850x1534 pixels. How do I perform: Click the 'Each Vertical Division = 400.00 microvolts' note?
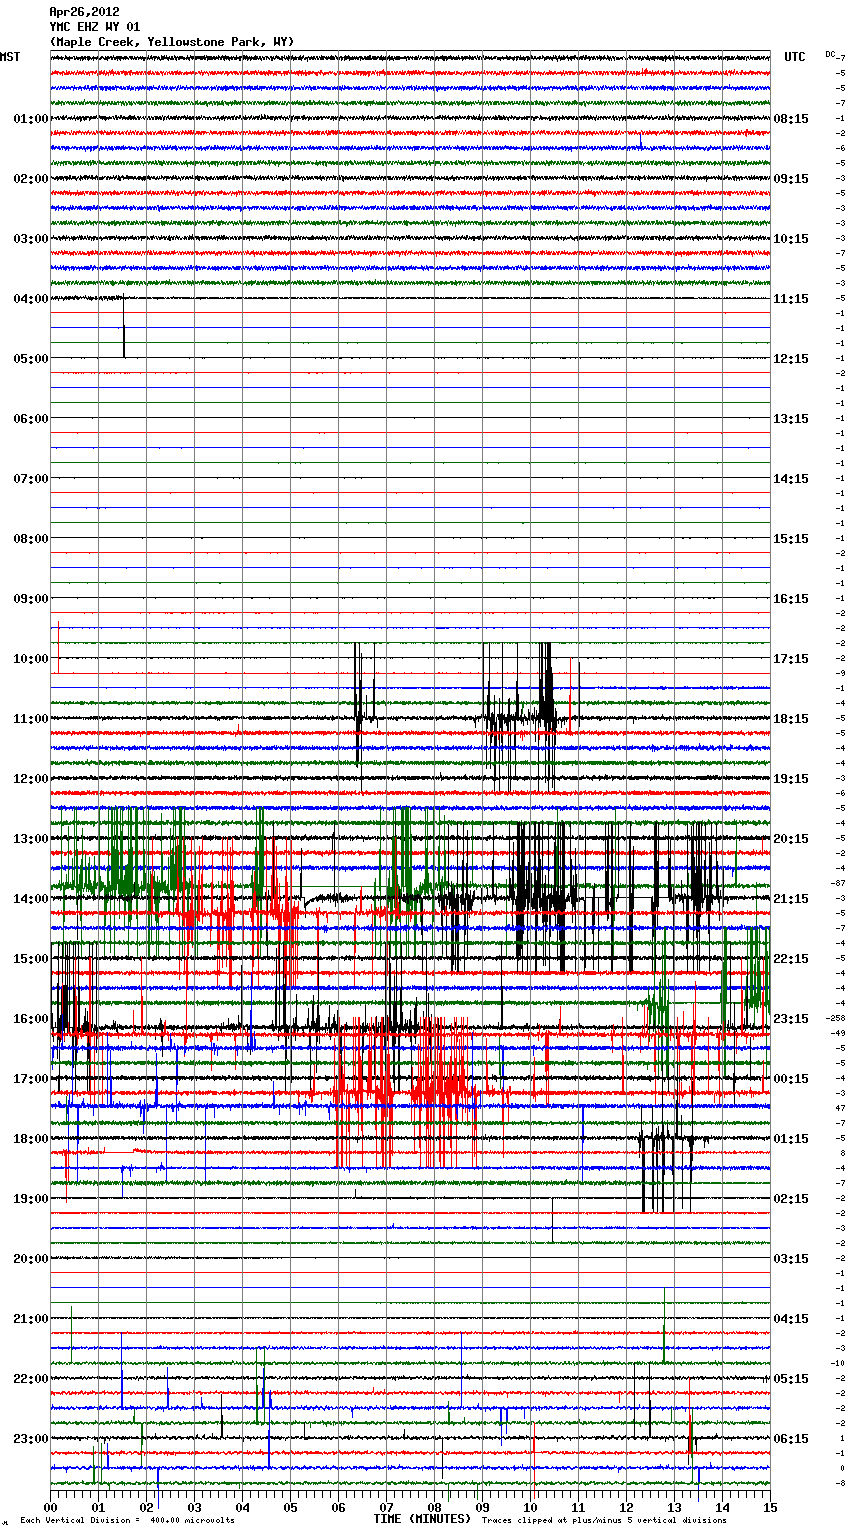coord(127,1520)
